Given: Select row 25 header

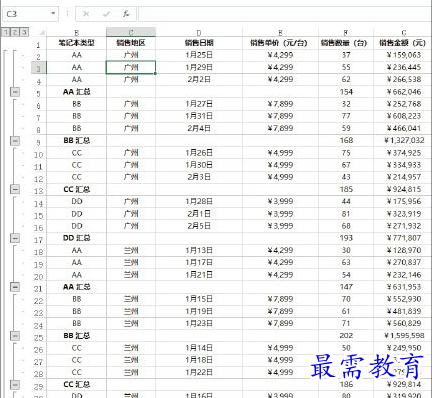Looking at the screenshot, I should click(39, 337).
